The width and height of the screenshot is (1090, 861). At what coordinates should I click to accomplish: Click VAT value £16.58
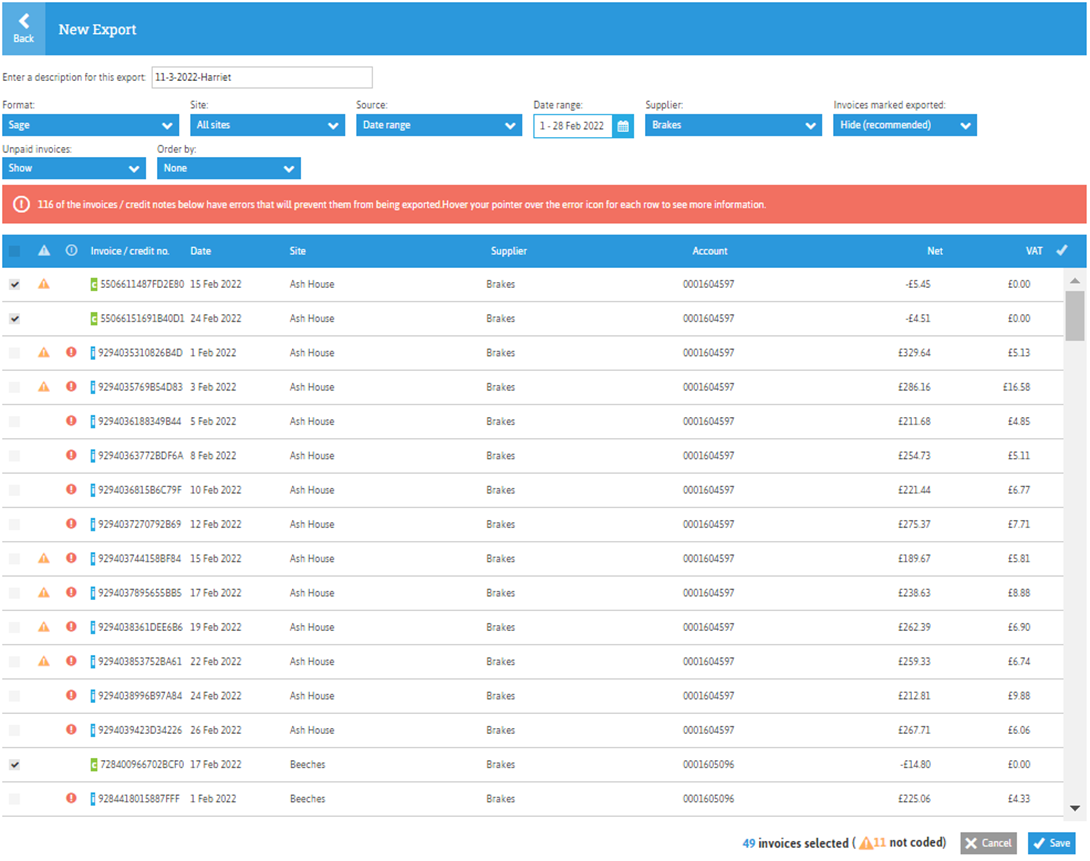pyautogui.click(x=1016, y=387)
